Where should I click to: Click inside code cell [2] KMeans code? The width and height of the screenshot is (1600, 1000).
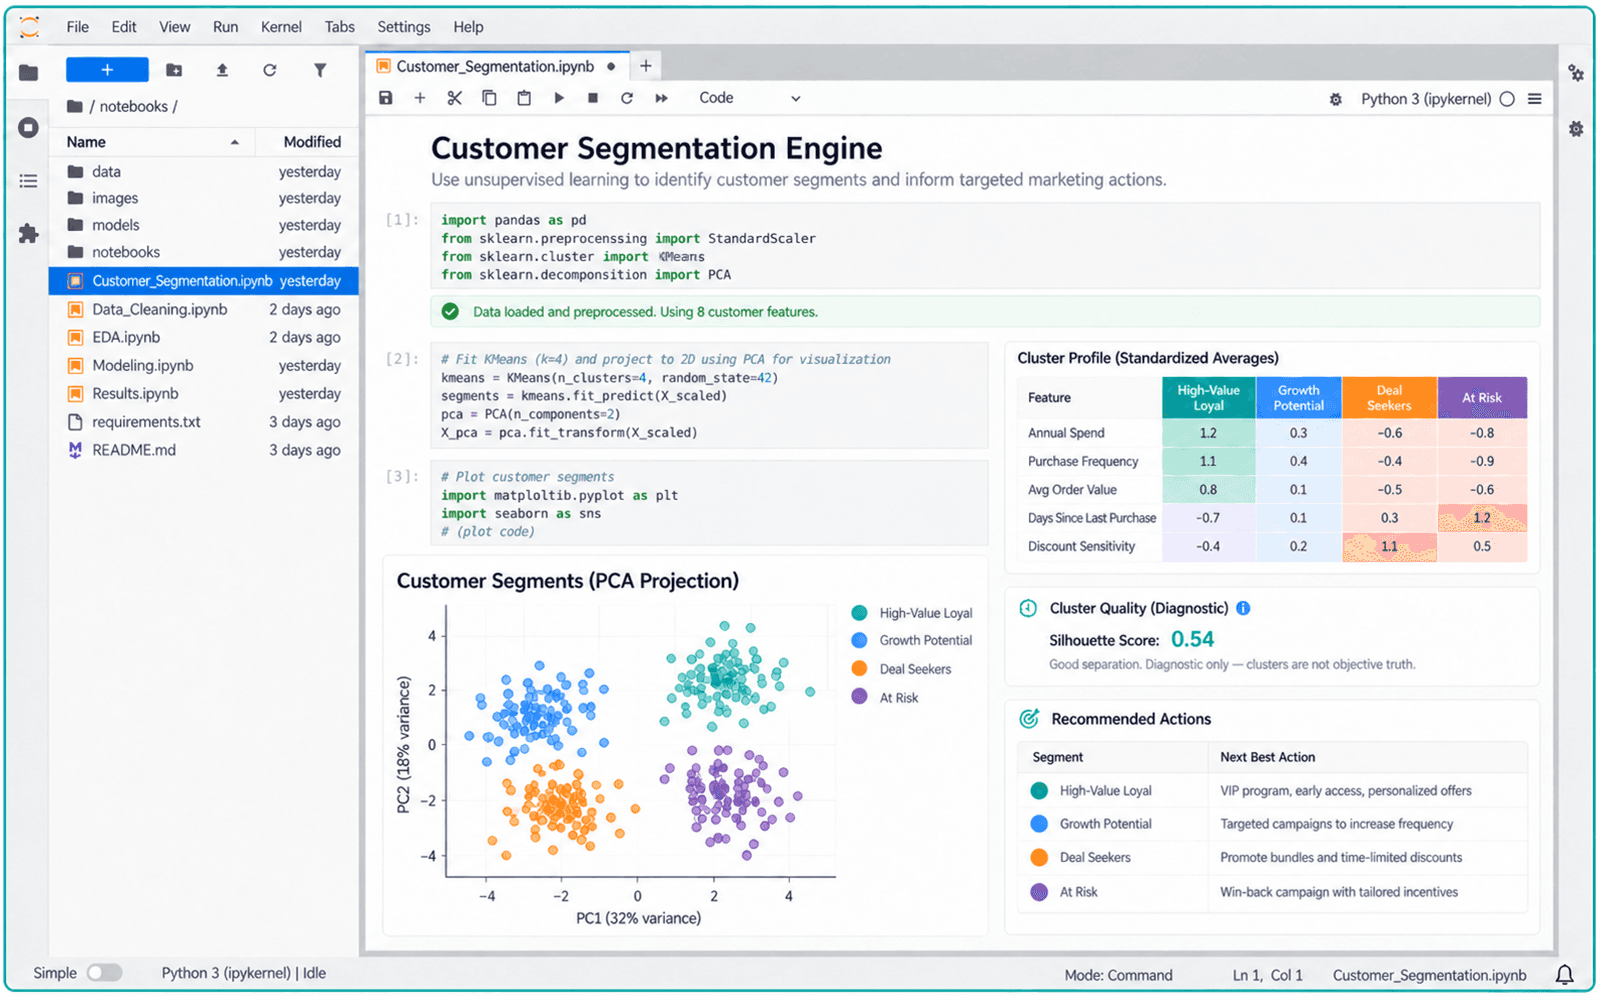click(x=709, y=396)
